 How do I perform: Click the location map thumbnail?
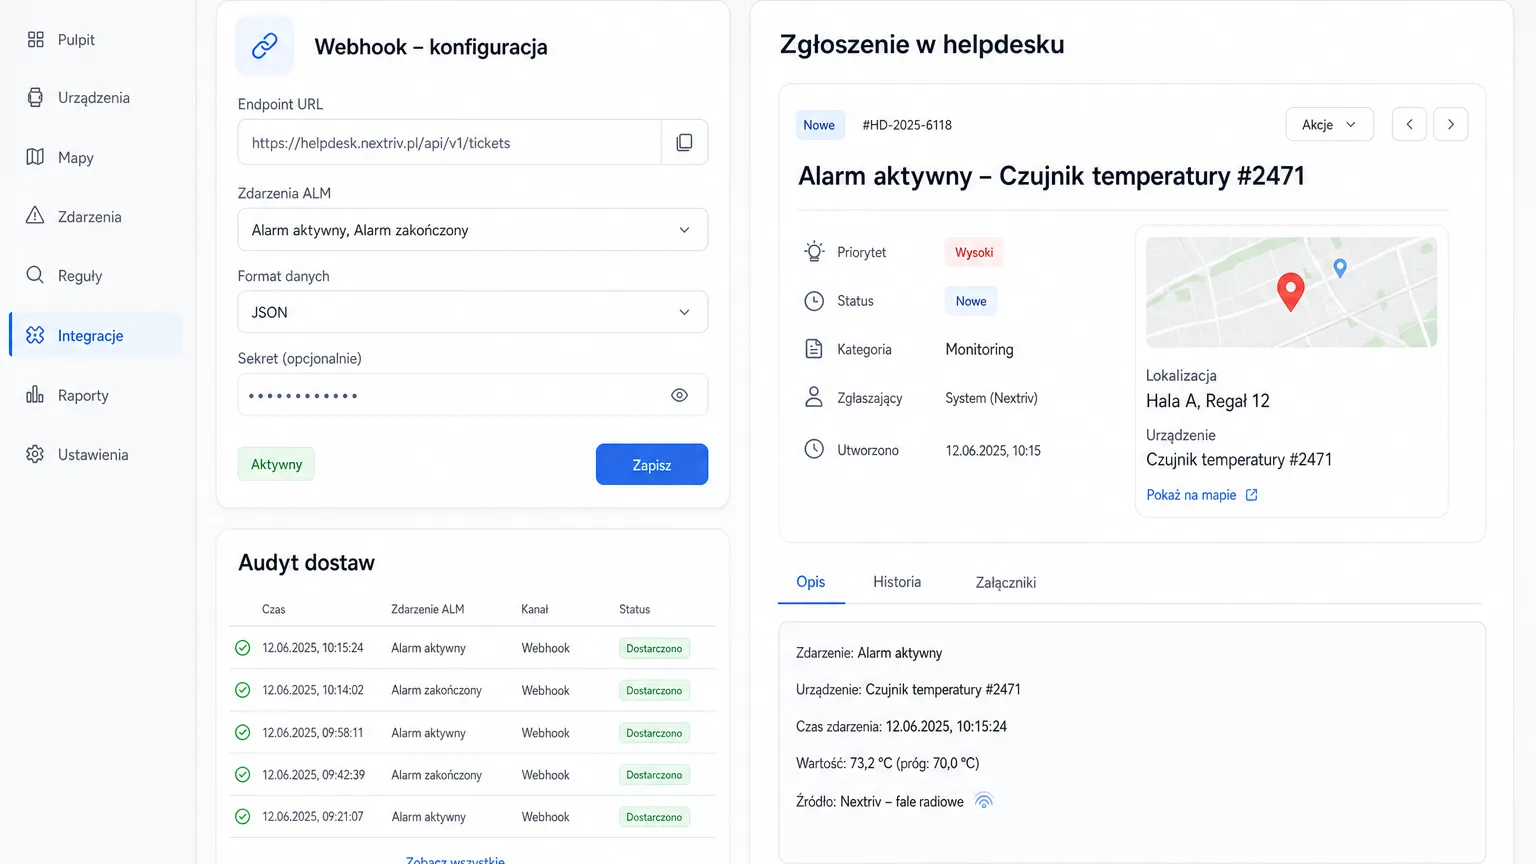coord(1291,292)
